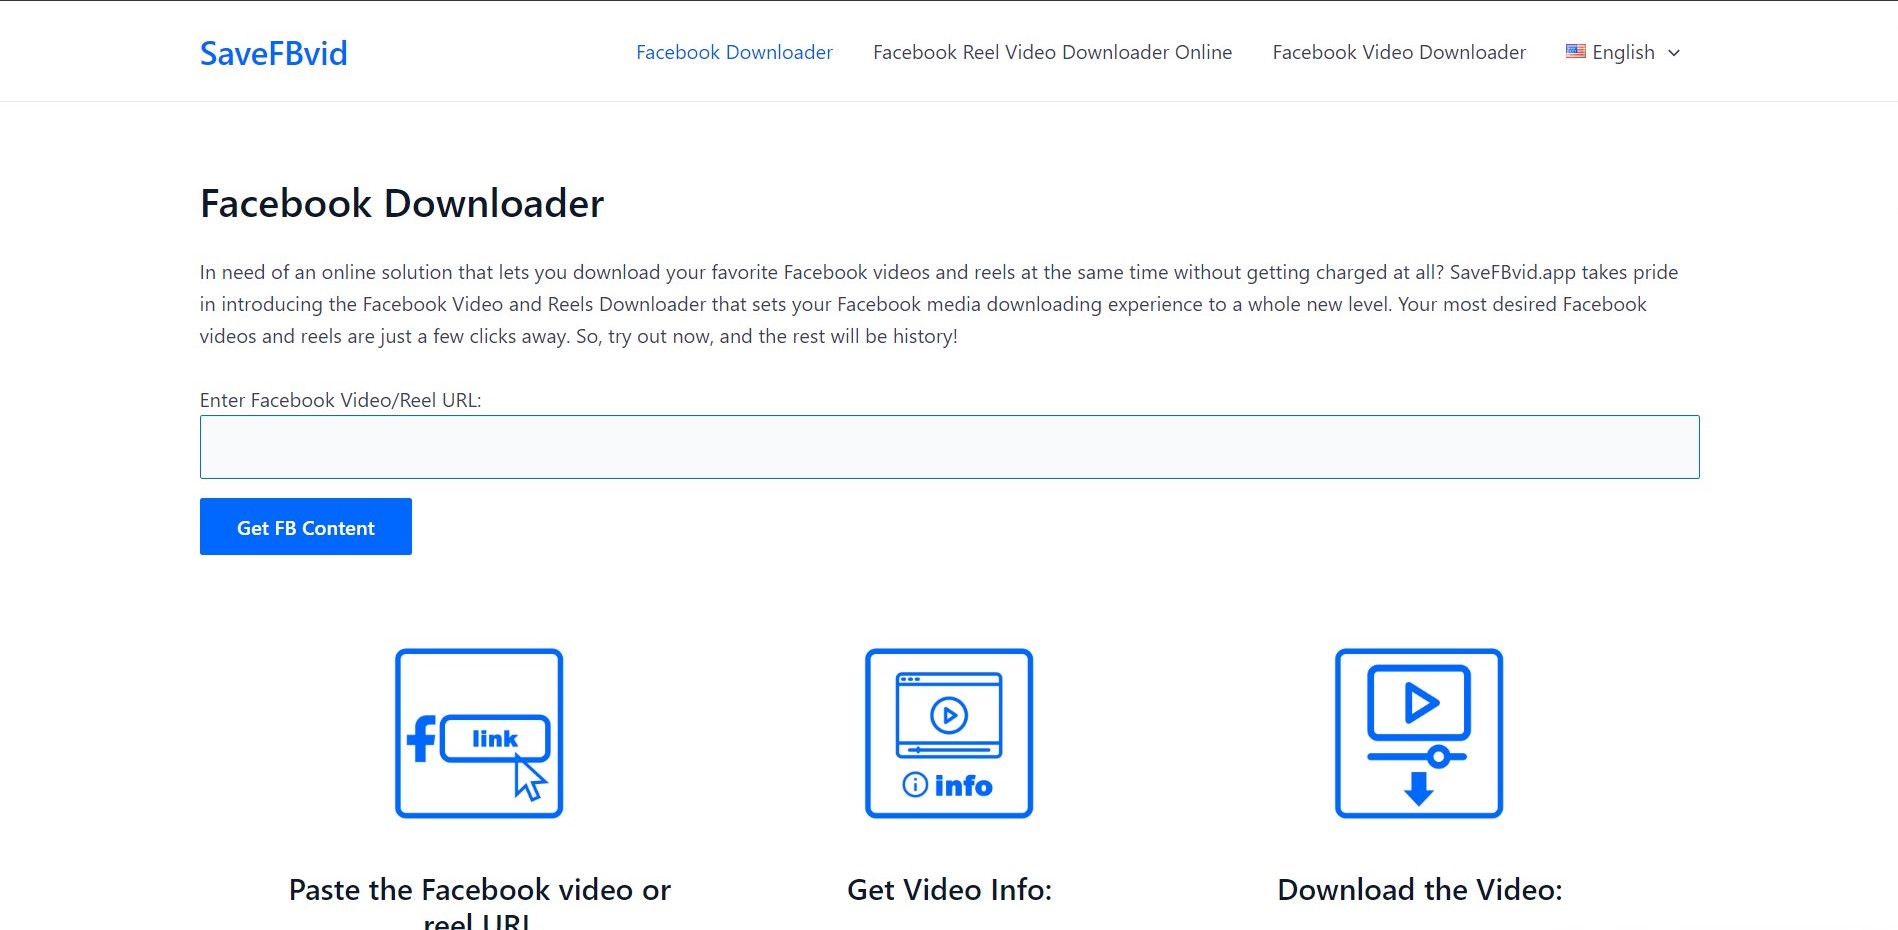This screenshot has height=930, width=1898.
Task: Click 'Enter Facebook Video/Reel URL:' label
Action: click(x=340, y=400)
